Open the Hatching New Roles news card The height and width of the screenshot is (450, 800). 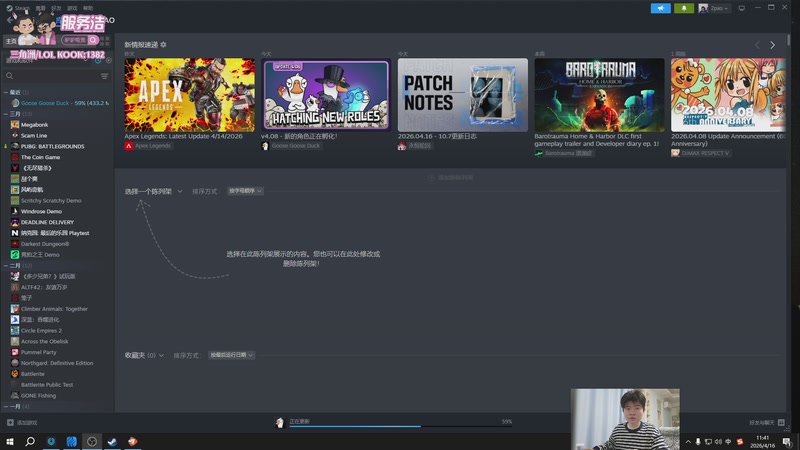click(x=326, y=95)
